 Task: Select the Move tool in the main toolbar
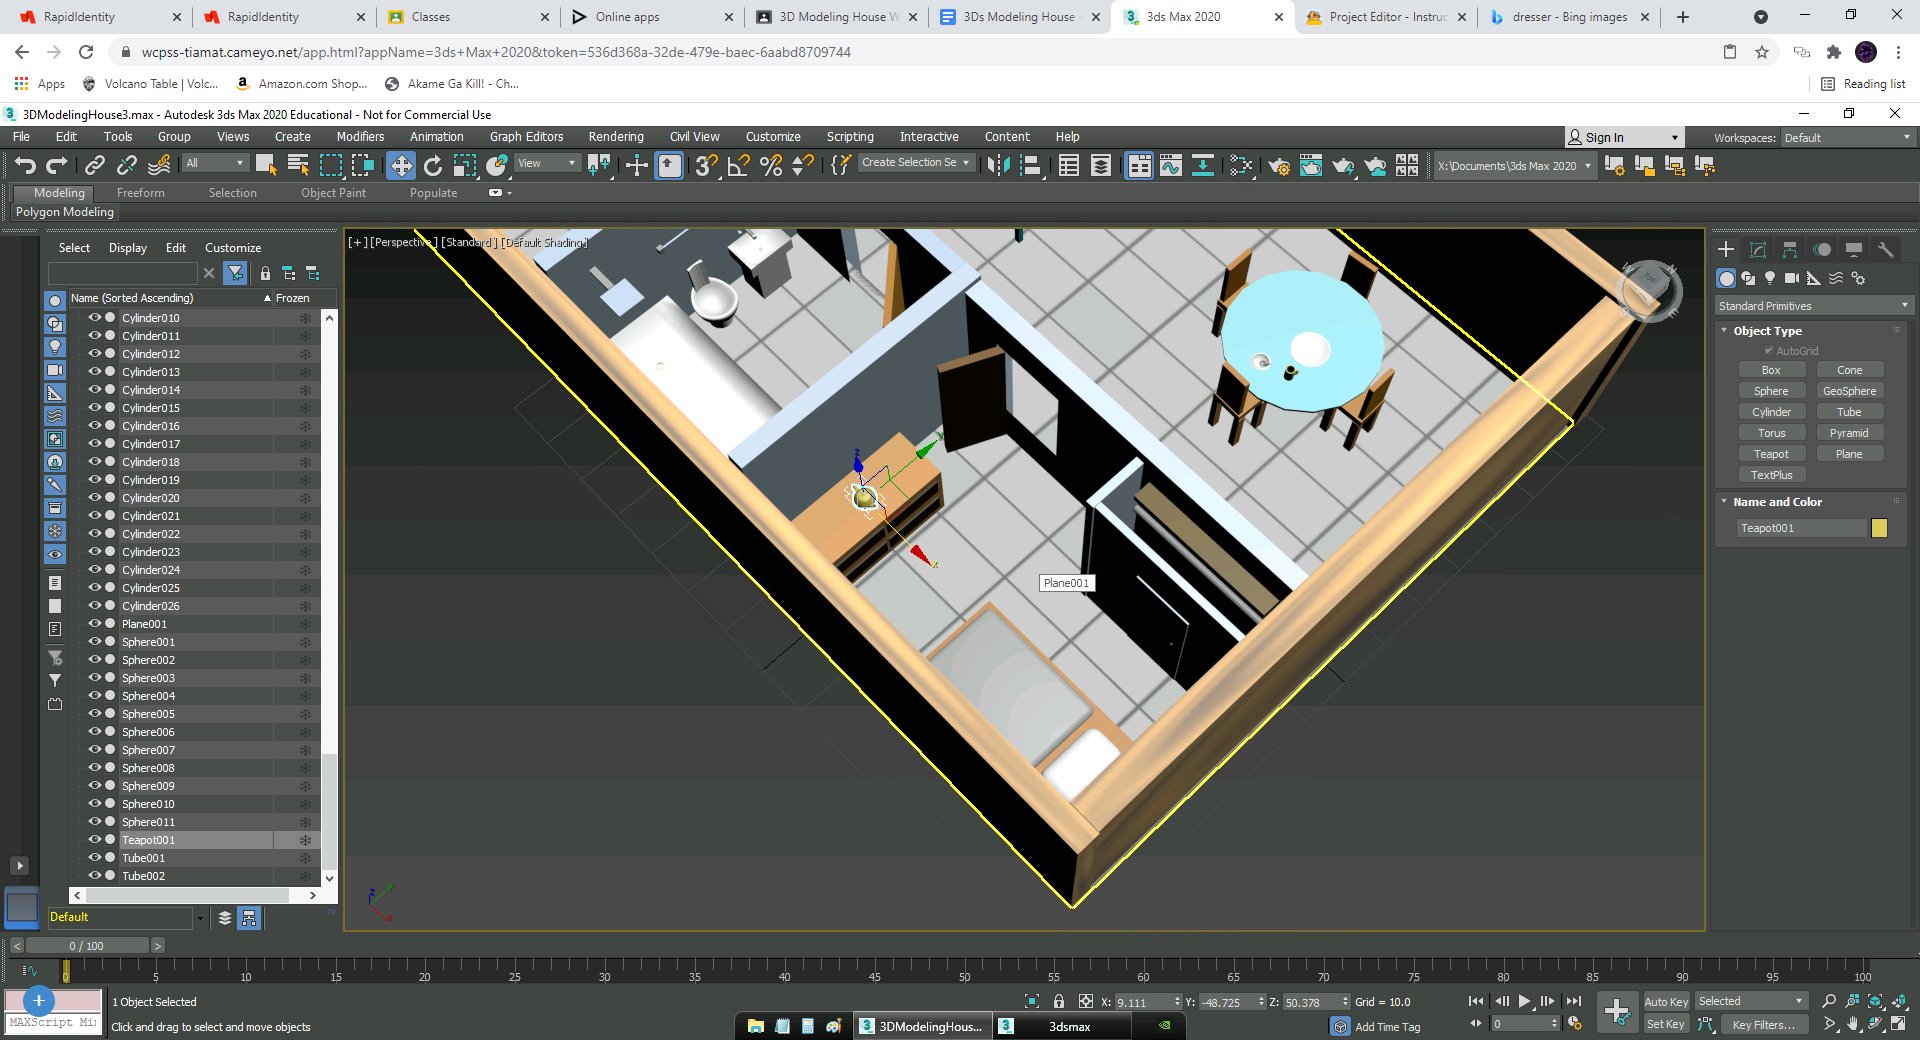tap(401, 165)
